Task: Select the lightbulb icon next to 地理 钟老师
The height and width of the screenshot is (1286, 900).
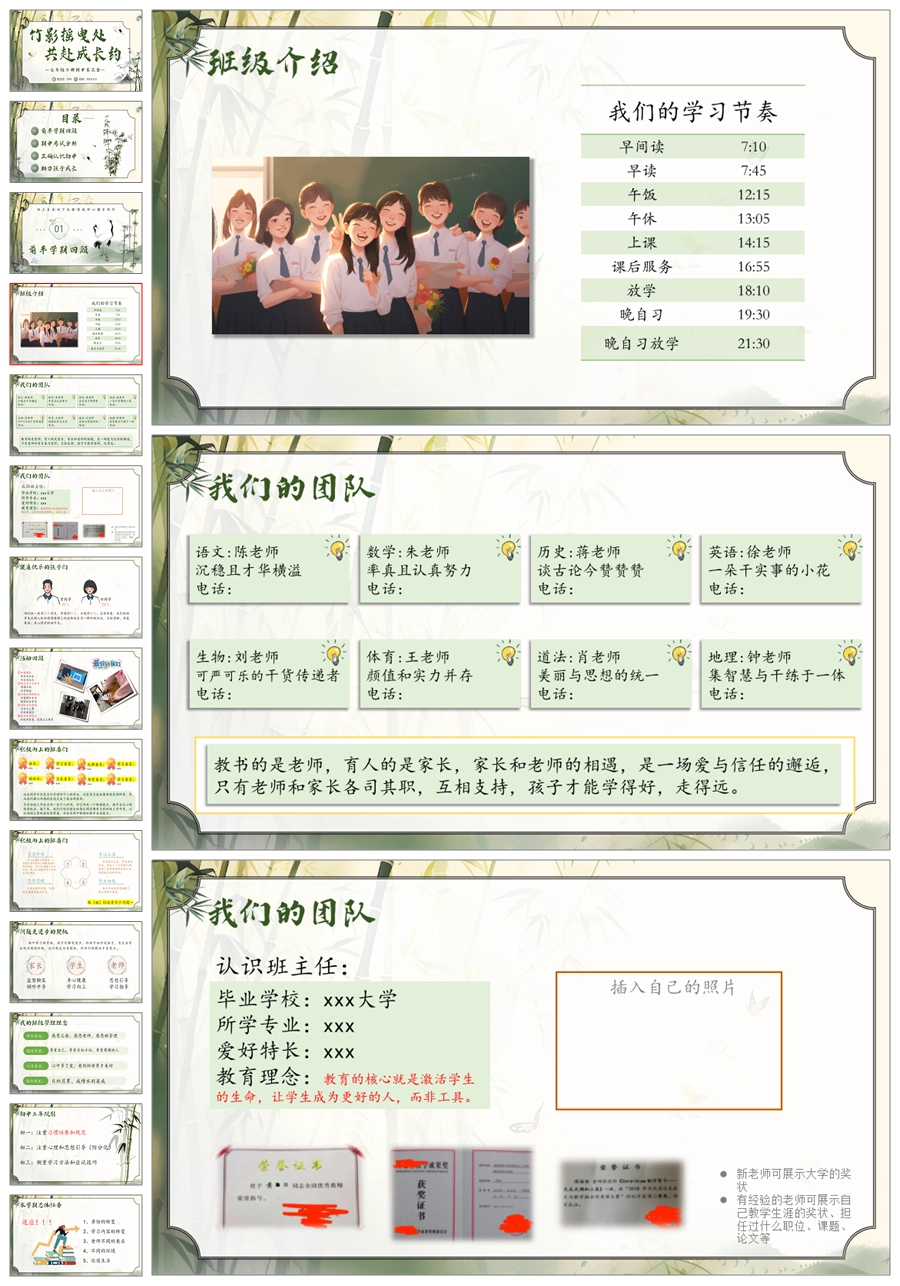Action: coord(850,654)
